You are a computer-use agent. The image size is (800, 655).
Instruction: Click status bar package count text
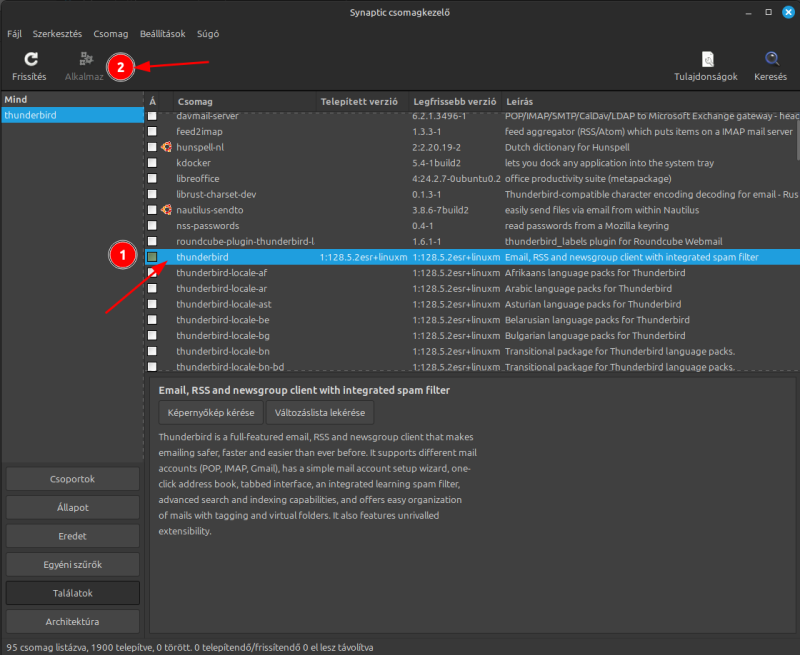(x=190, y=647)
